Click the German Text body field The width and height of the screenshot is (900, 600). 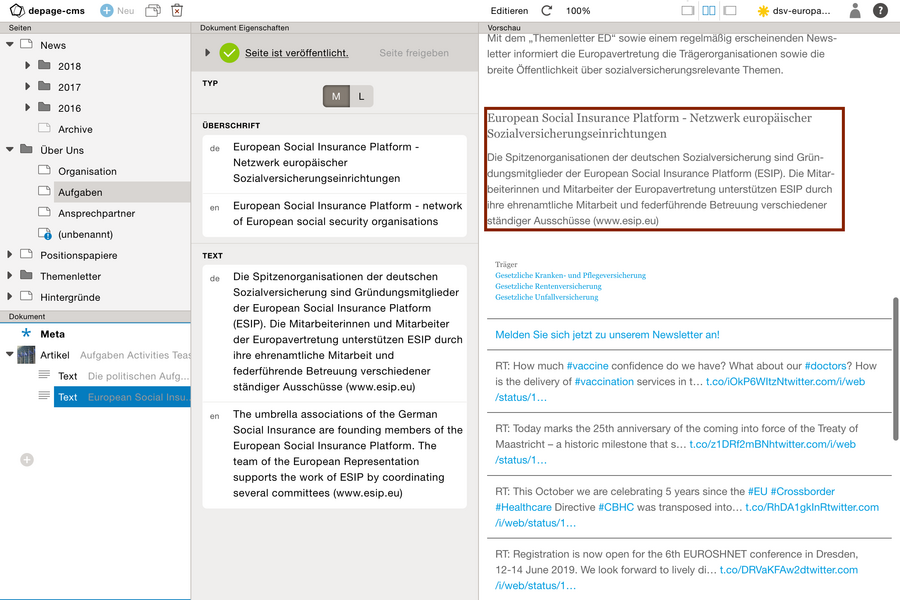coord(335,332)
